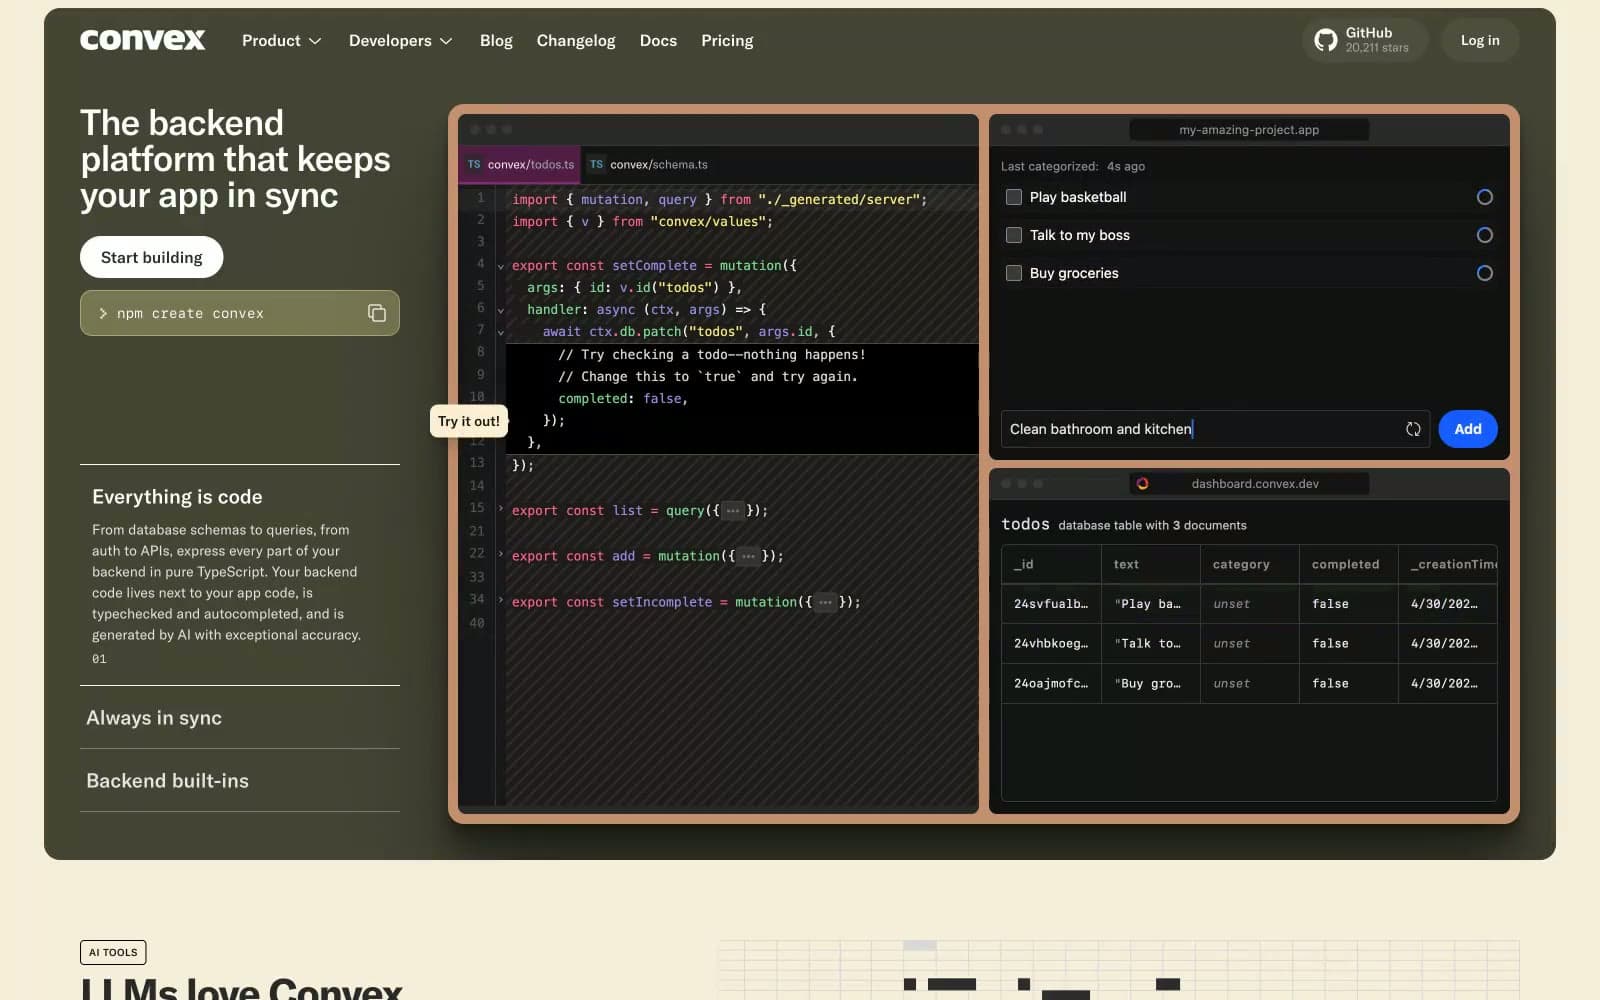Expand the Backend built-ins section
1600x1000 pixels.
[x=240, y=781]
